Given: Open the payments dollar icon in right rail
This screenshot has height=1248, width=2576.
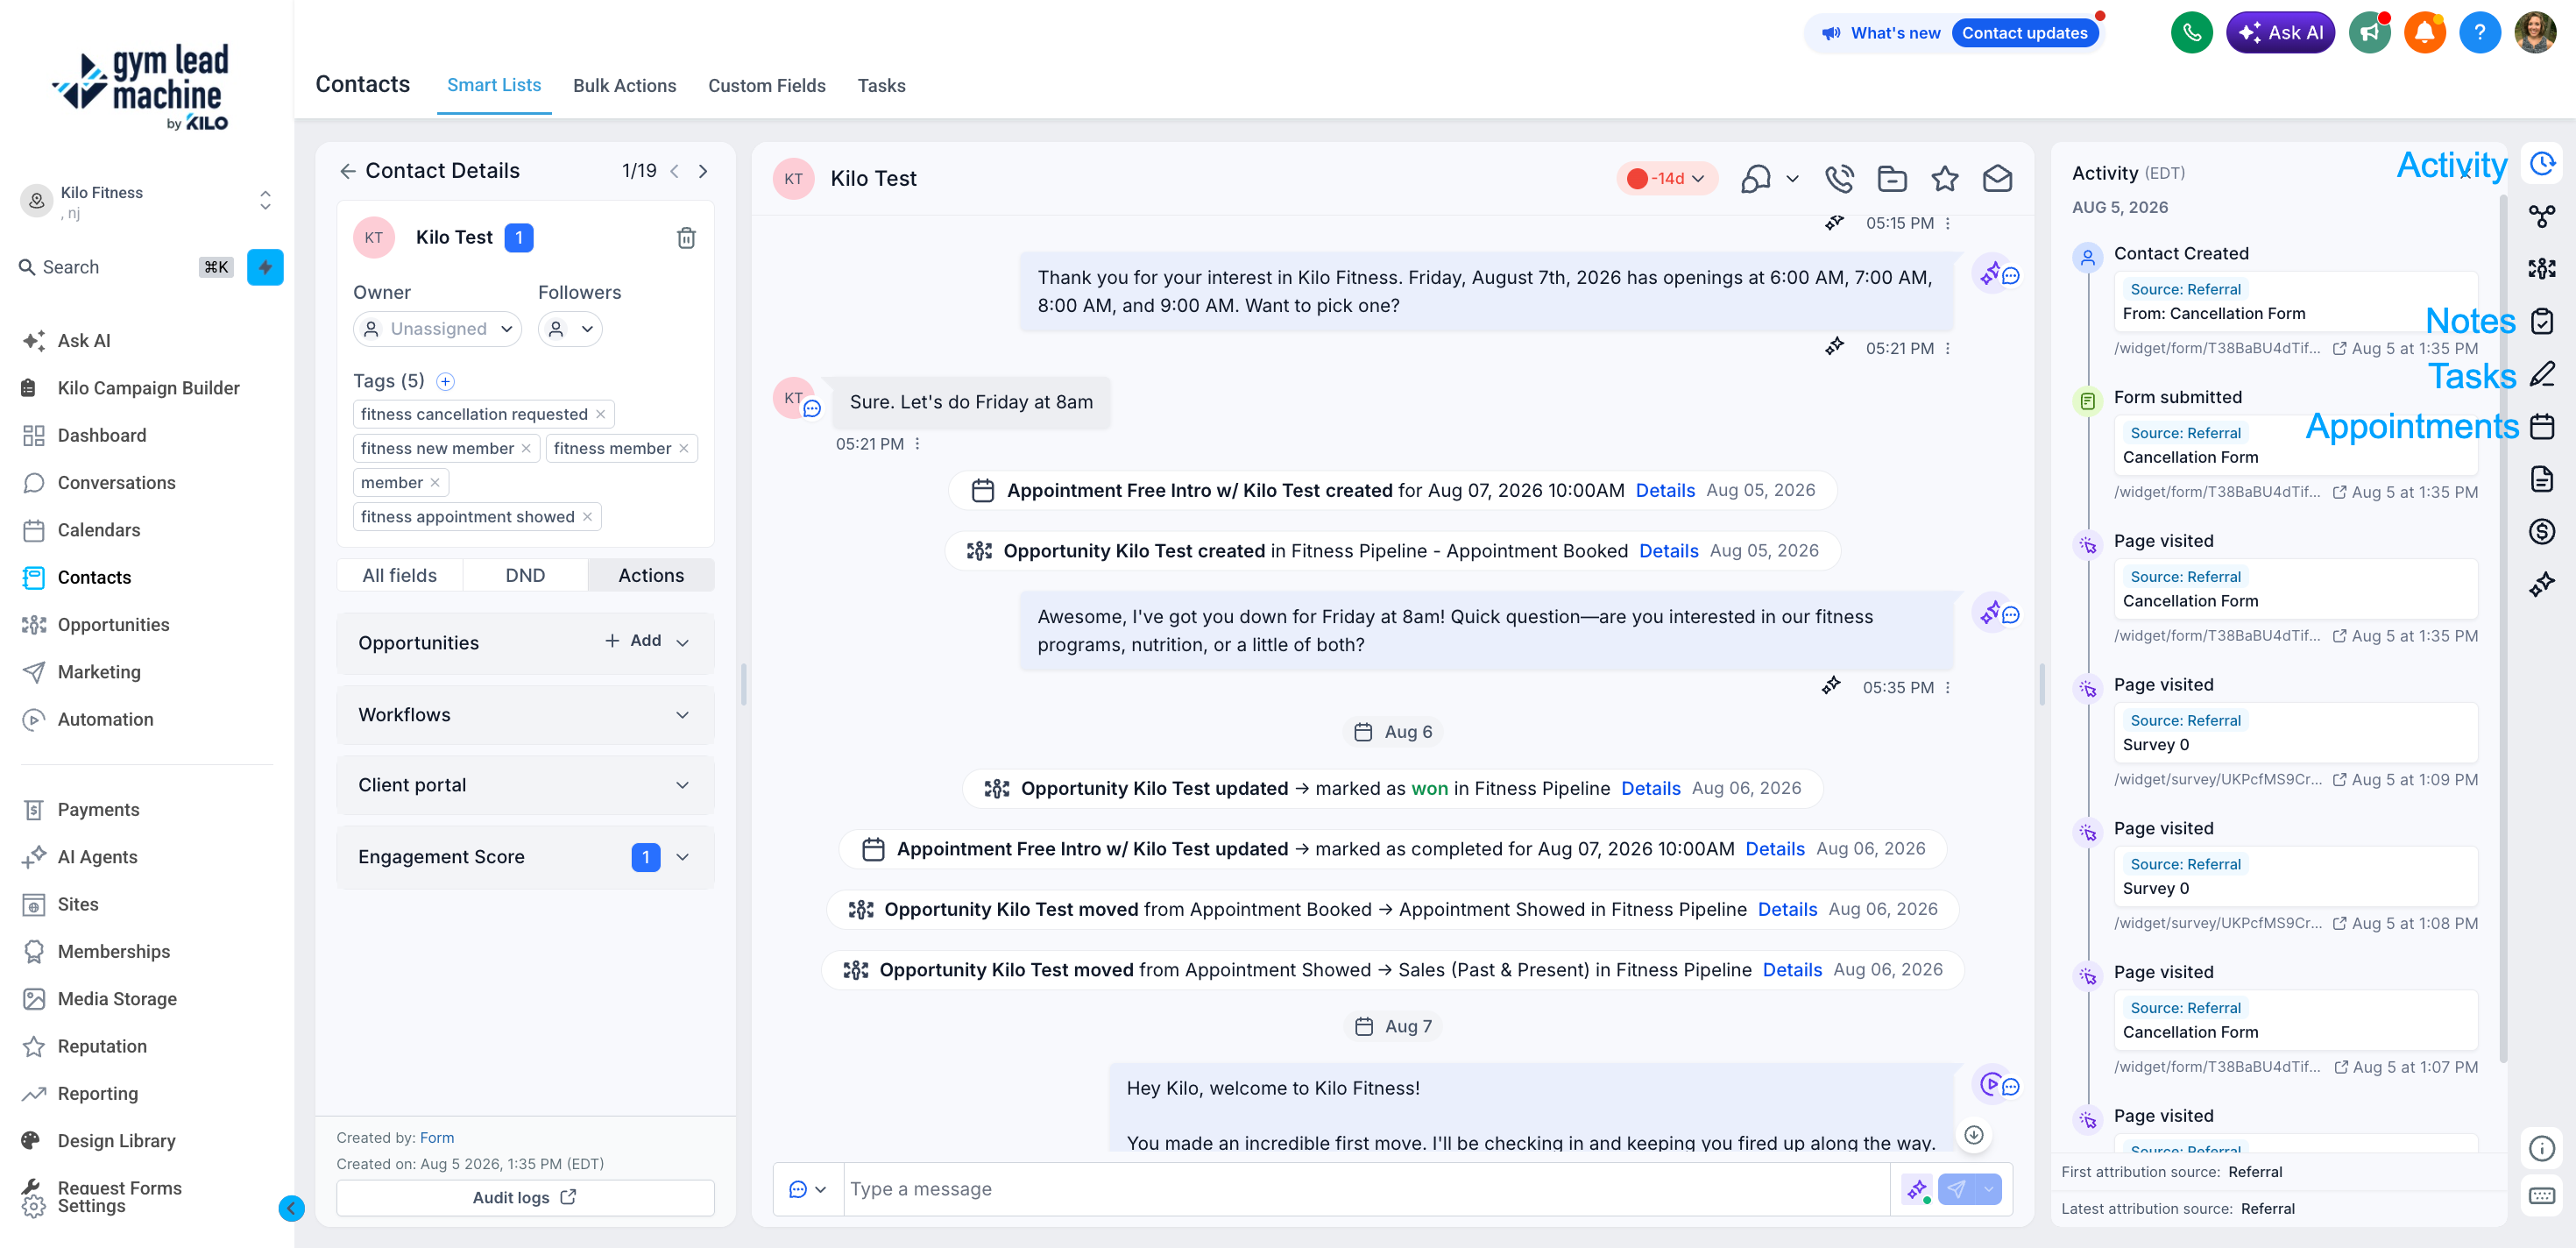Looking at the screenshot, I should coord(2542,530).
